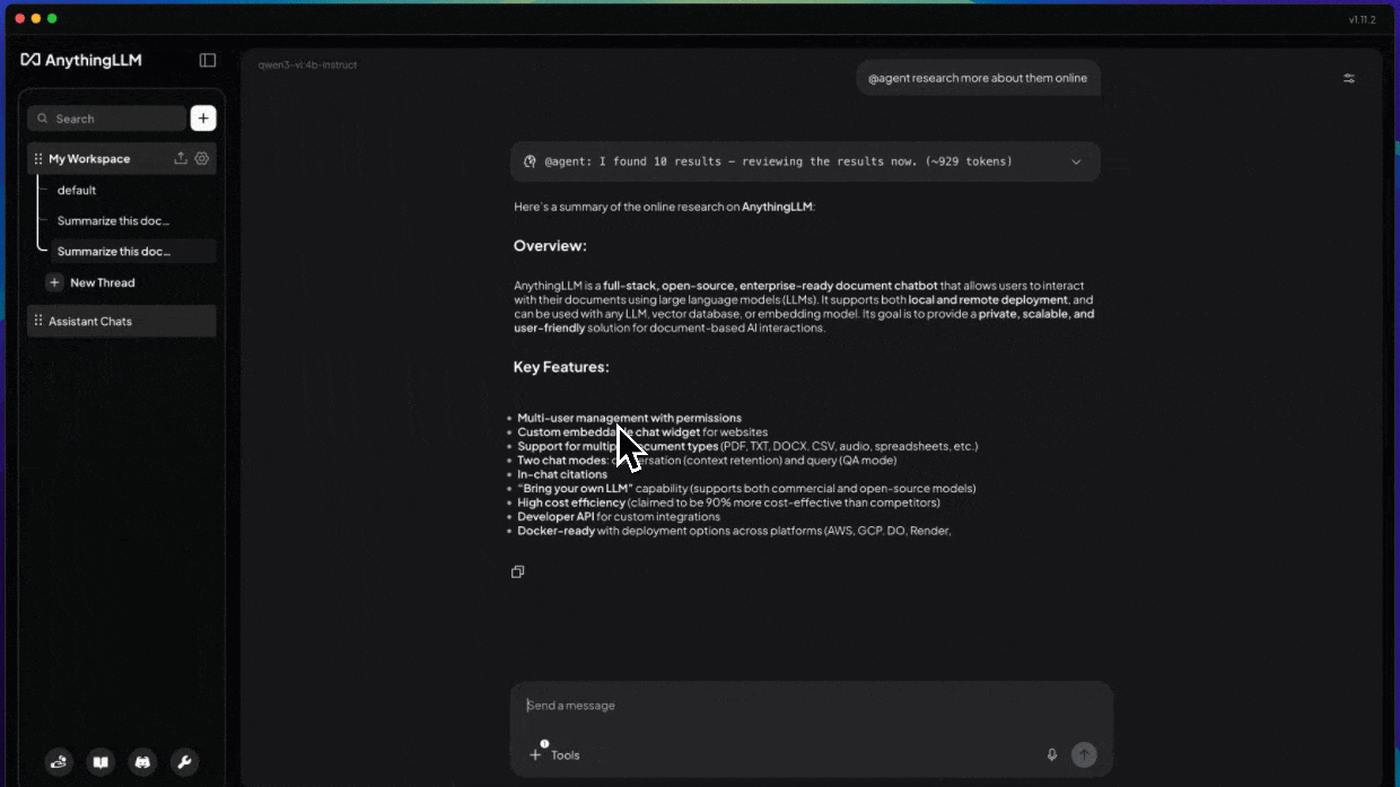
Task: Activate the microphone voice input
Action: (1052, 755)
